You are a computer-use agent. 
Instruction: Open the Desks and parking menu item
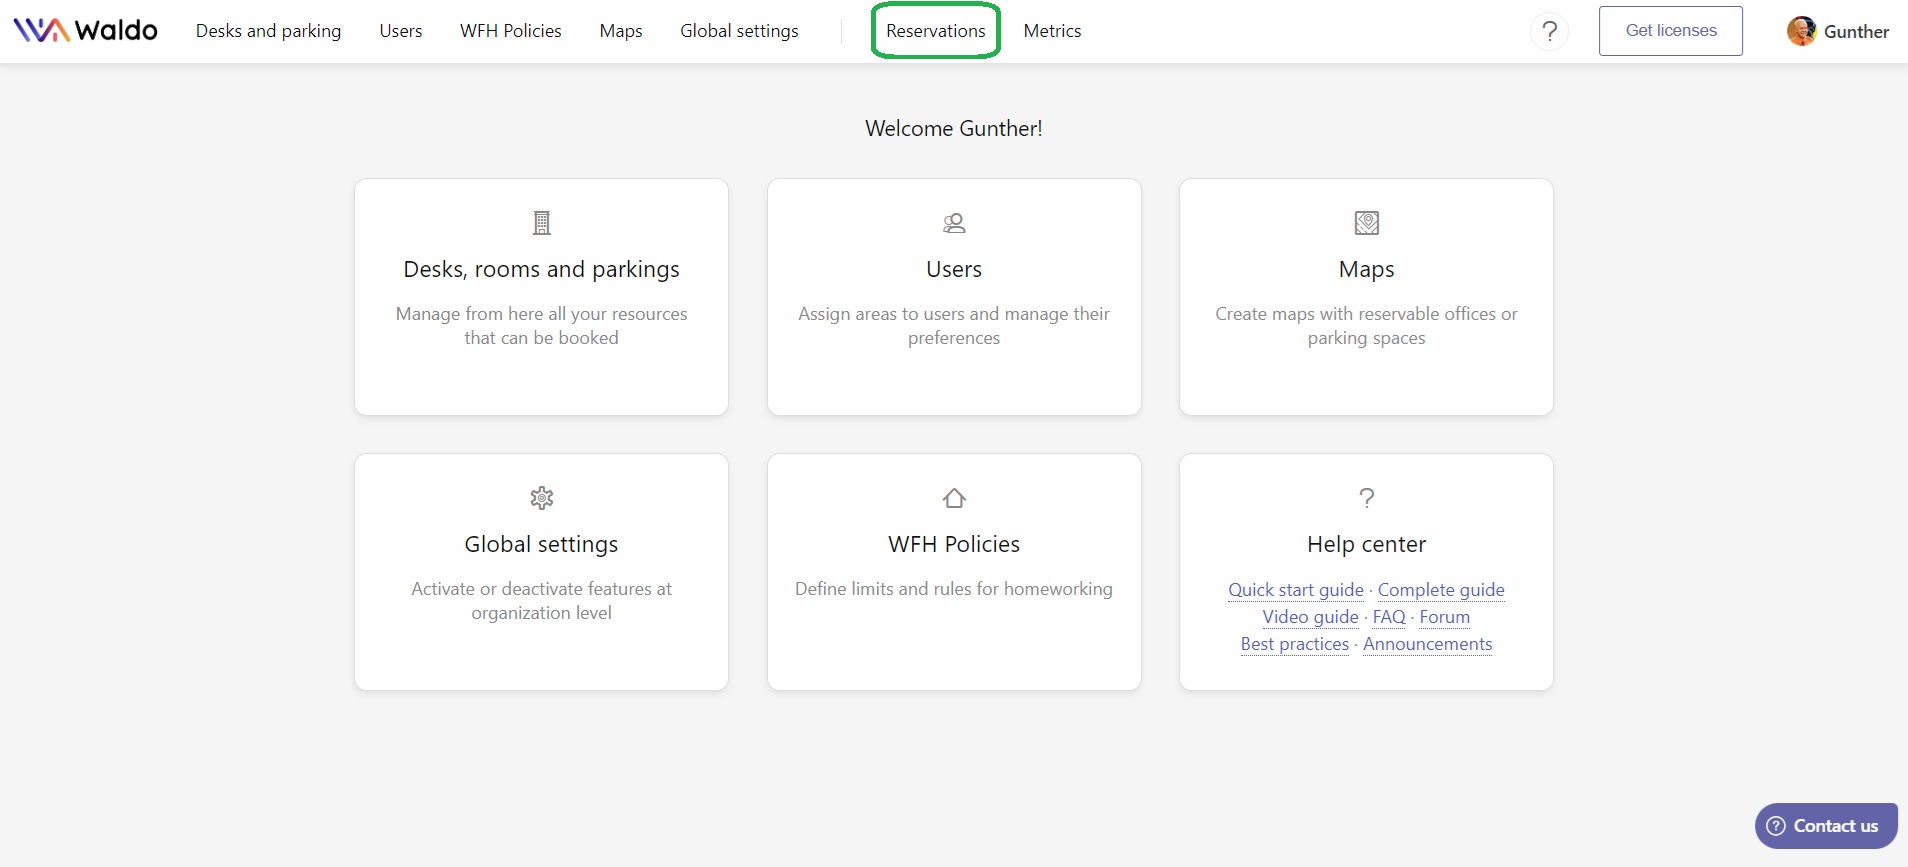pyautogui.click(x=268, y=31)
